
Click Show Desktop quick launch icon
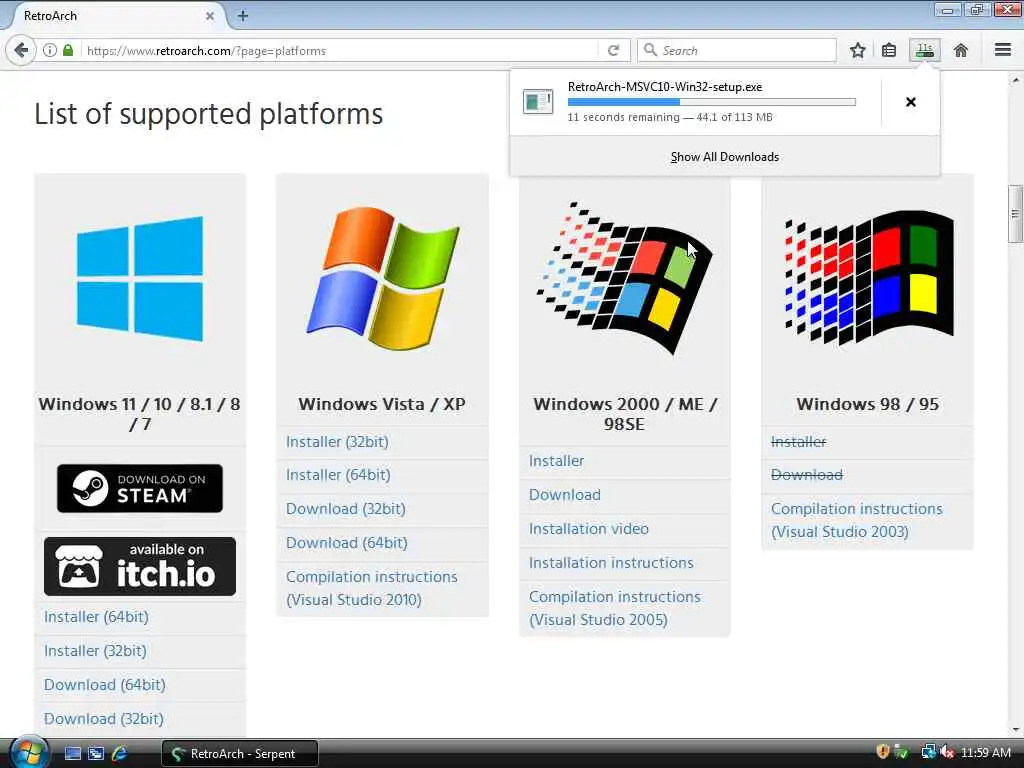coord(72,754)
